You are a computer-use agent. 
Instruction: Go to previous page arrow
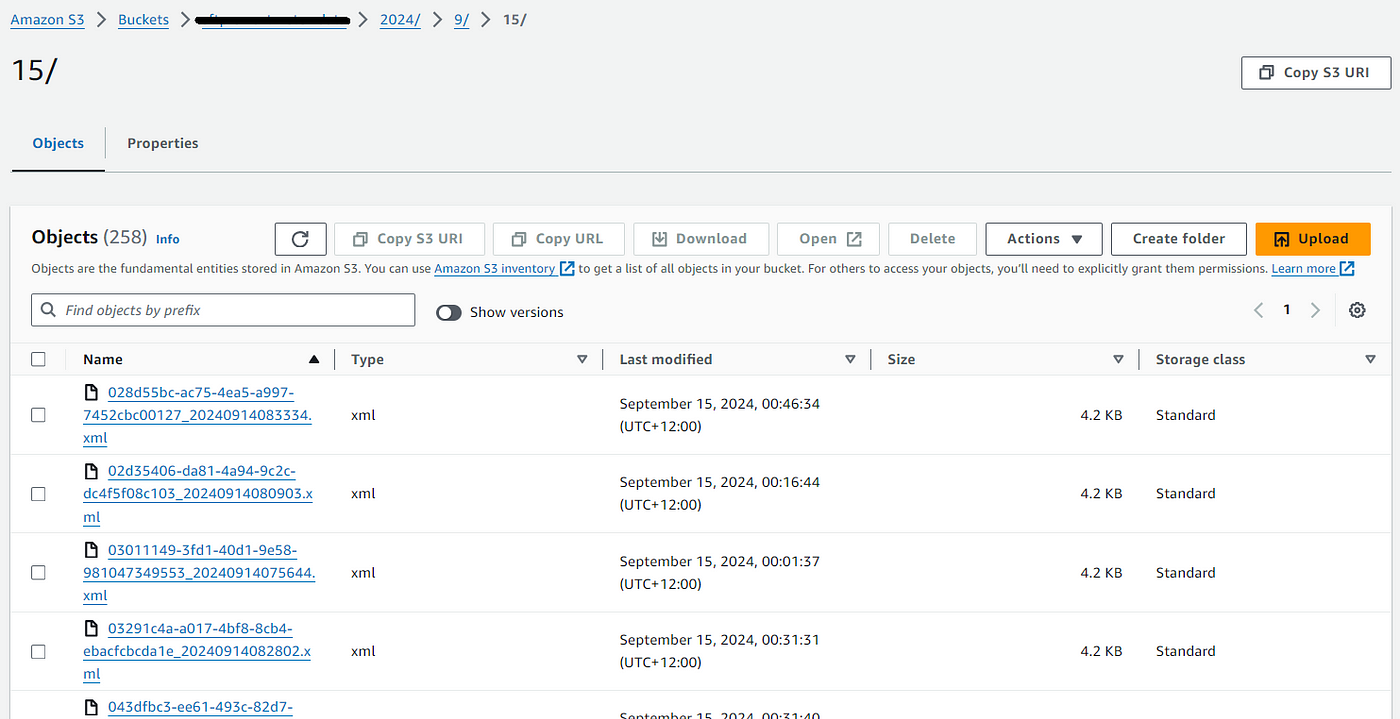[1259, 310]
